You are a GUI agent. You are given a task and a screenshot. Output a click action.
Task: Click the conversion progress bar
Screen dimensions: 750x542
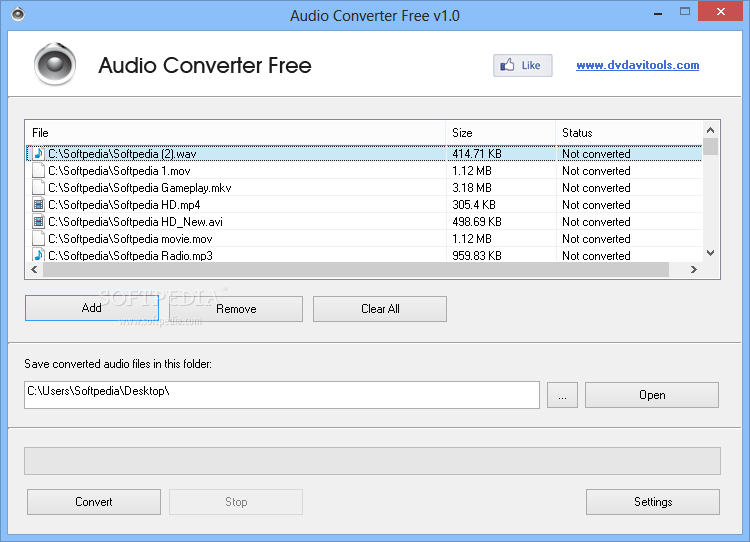[x=372, y=461]
